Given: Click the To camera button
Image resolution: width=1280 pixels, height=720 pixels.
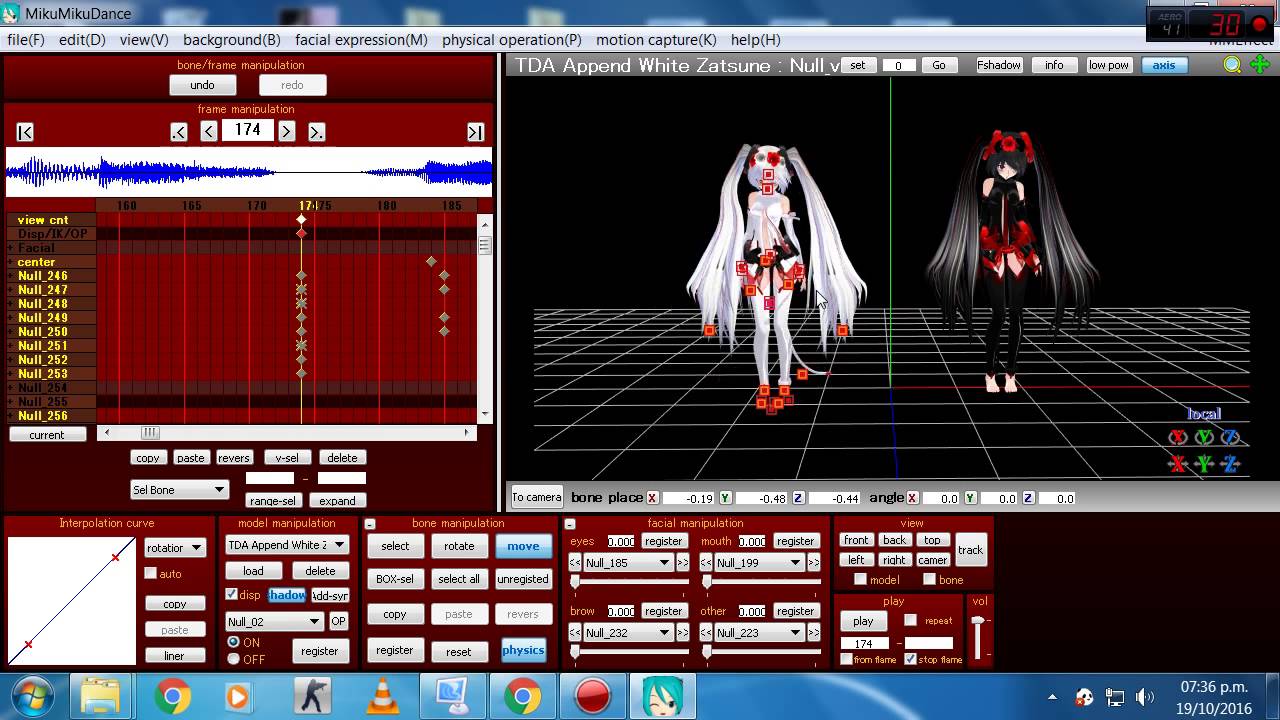Looking at the screenshot, I should coord(537,497).
